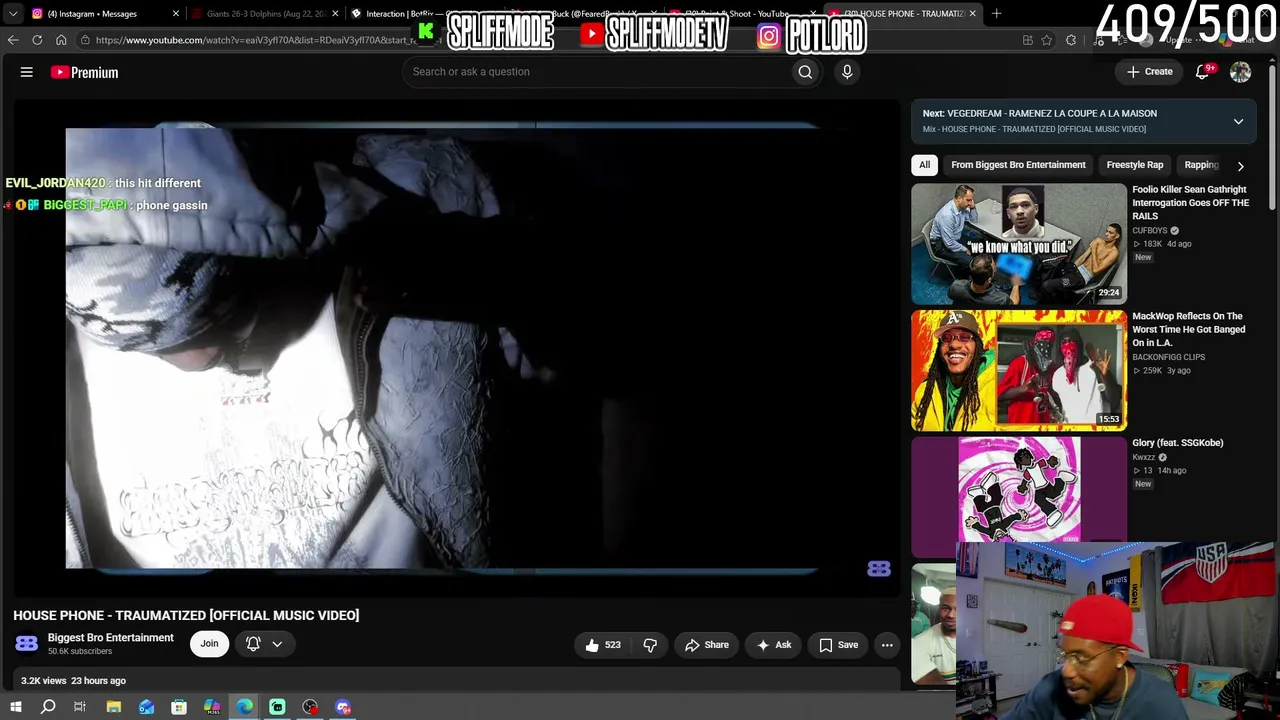Screen dimensions: 1280x720
Task: Reload the page in the browser
Action: tap(37, 40)
